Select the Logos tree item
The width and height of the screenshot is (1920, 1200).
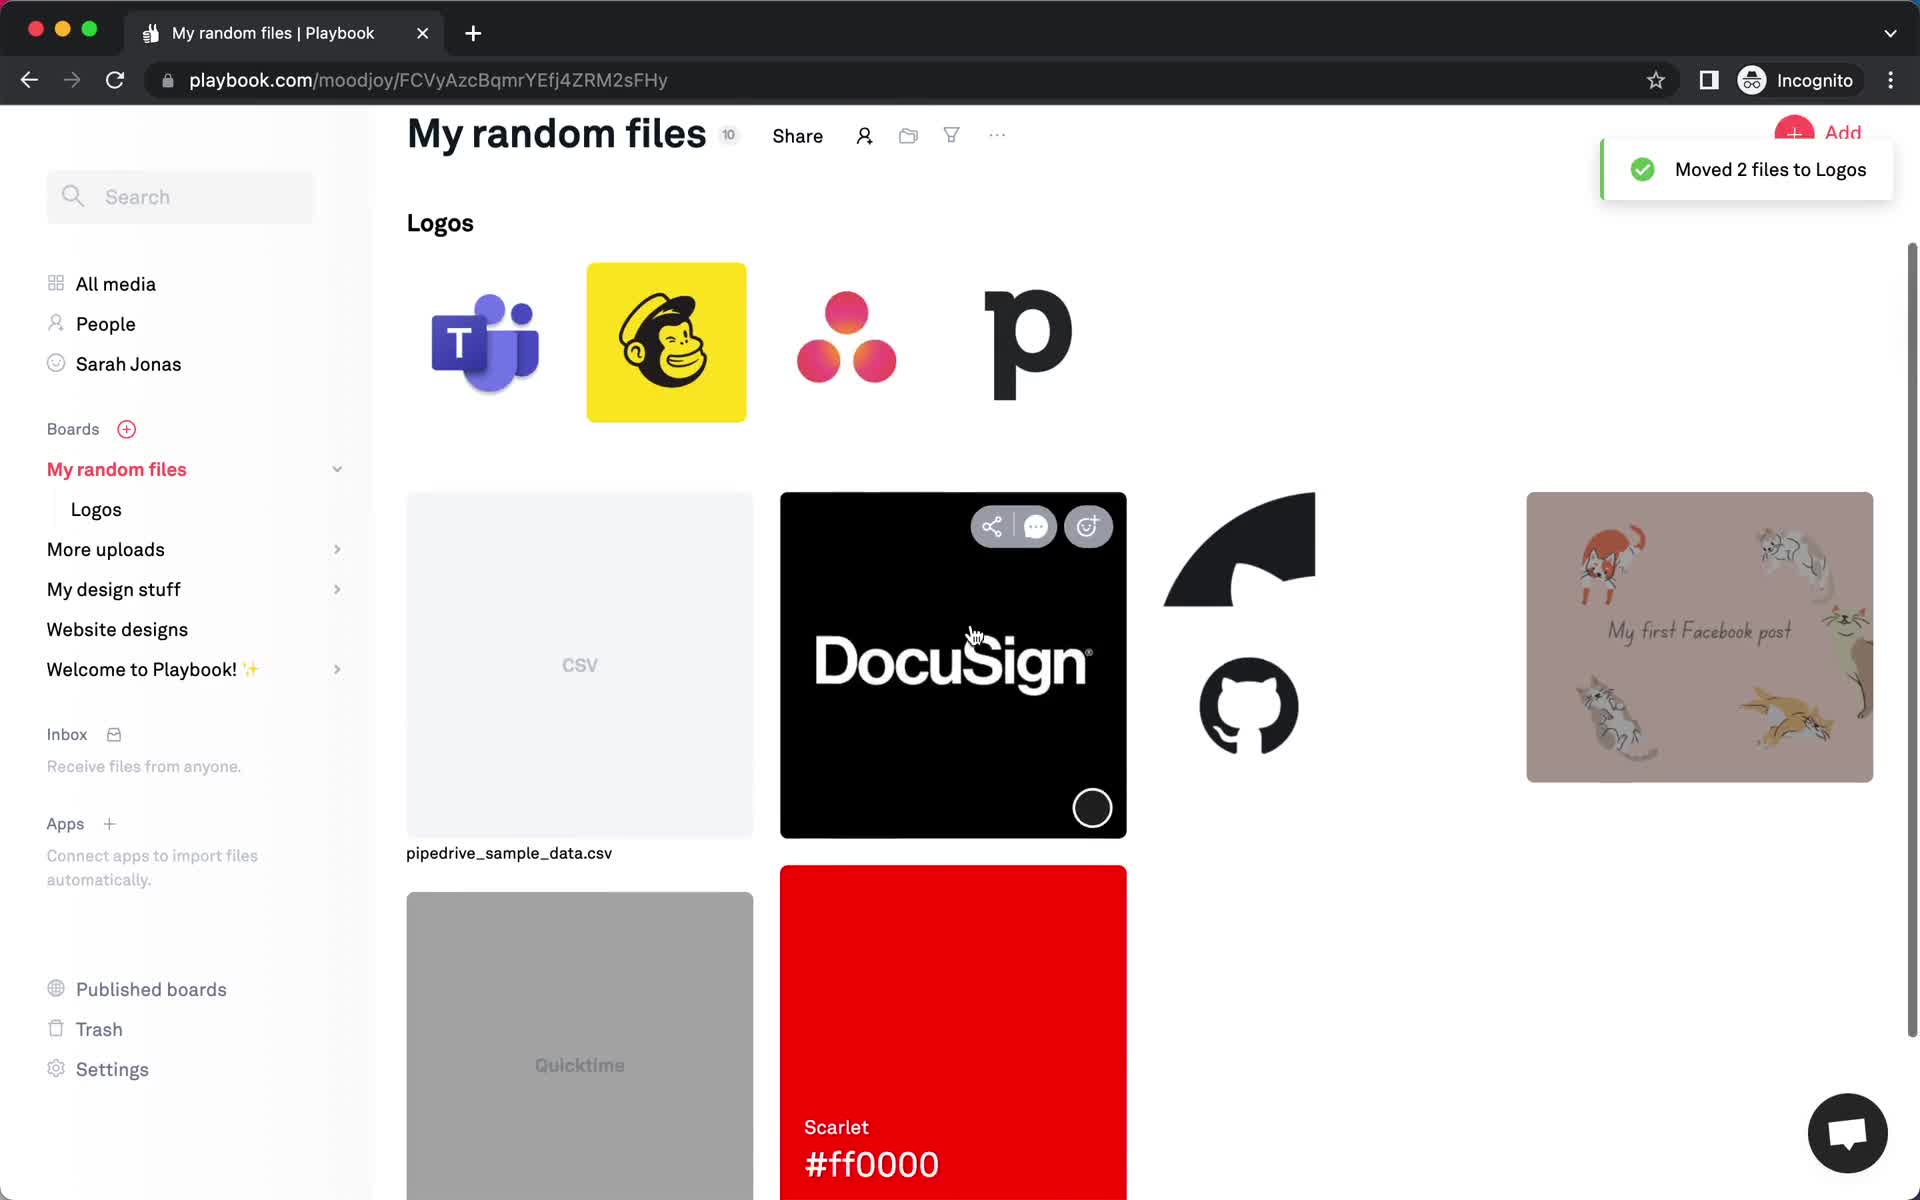tap(95, 509)
